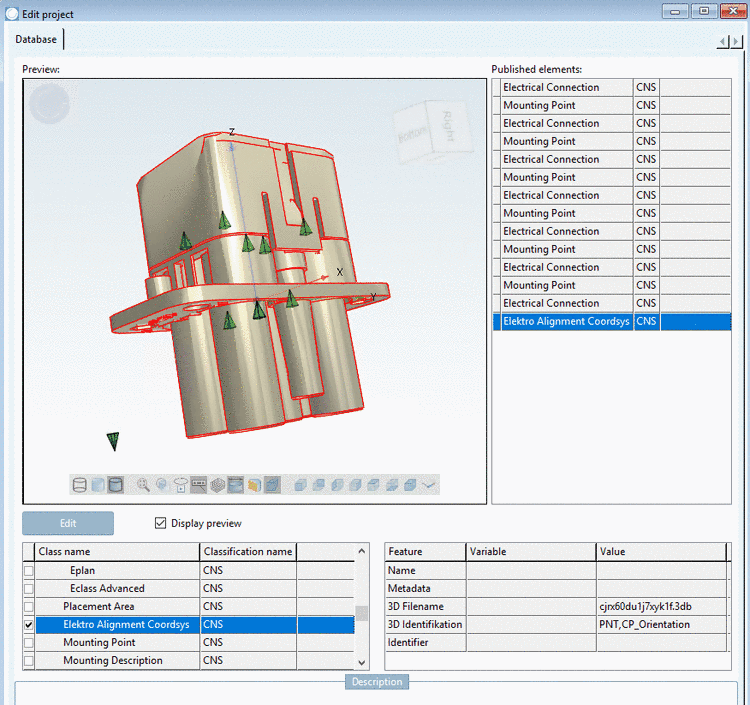
Task: Click the shaded-with-edges cylinder view icon
Action: (x=116, y=485)
